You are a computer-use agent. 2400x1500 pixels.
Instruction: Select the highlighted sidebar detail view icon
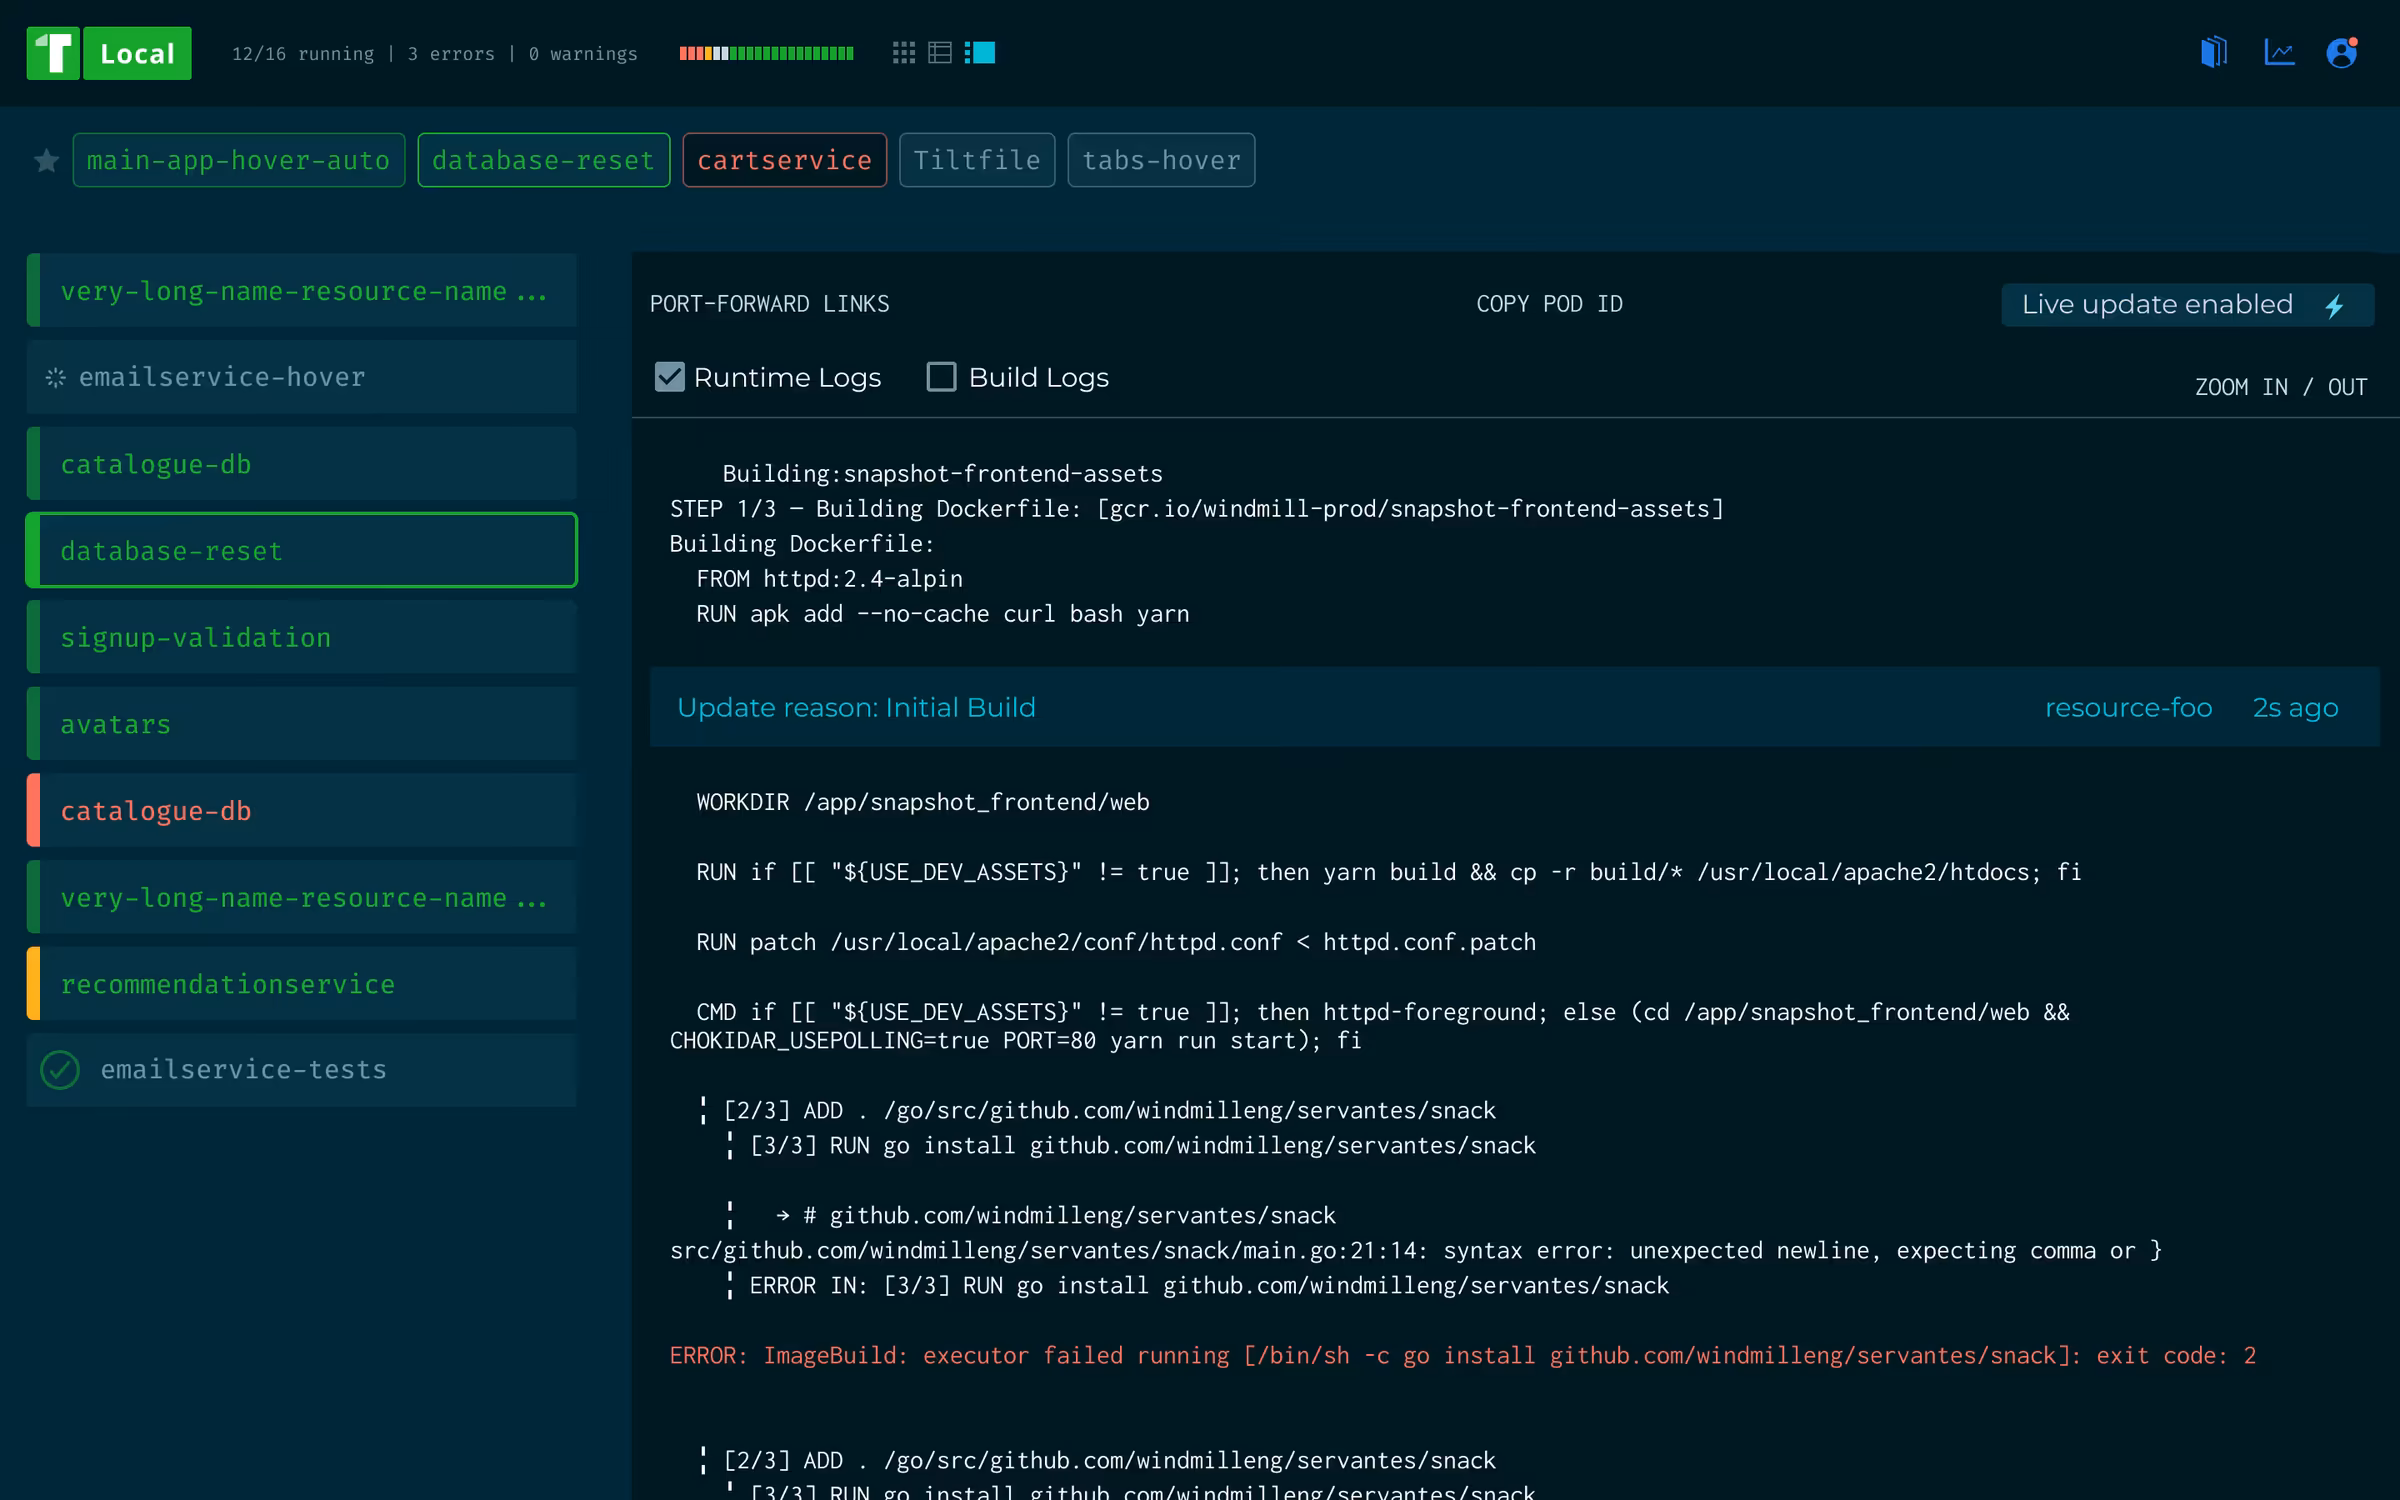[980, 53]
